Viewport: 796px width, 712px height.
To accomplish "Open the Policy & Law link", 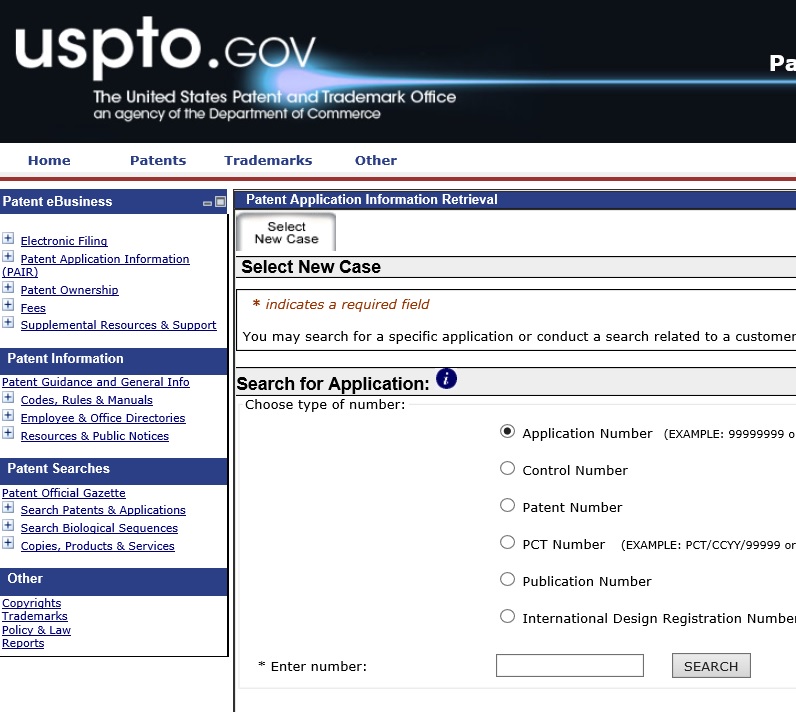I will tap(36, 630).
